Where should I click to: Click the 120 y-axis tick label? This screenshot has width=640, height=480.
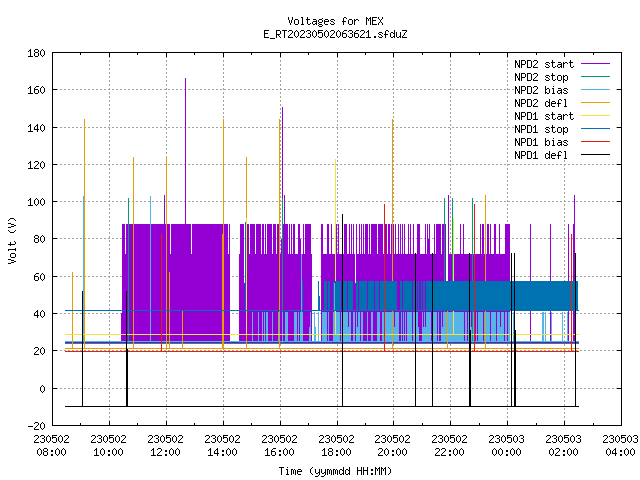click(36, 165)
